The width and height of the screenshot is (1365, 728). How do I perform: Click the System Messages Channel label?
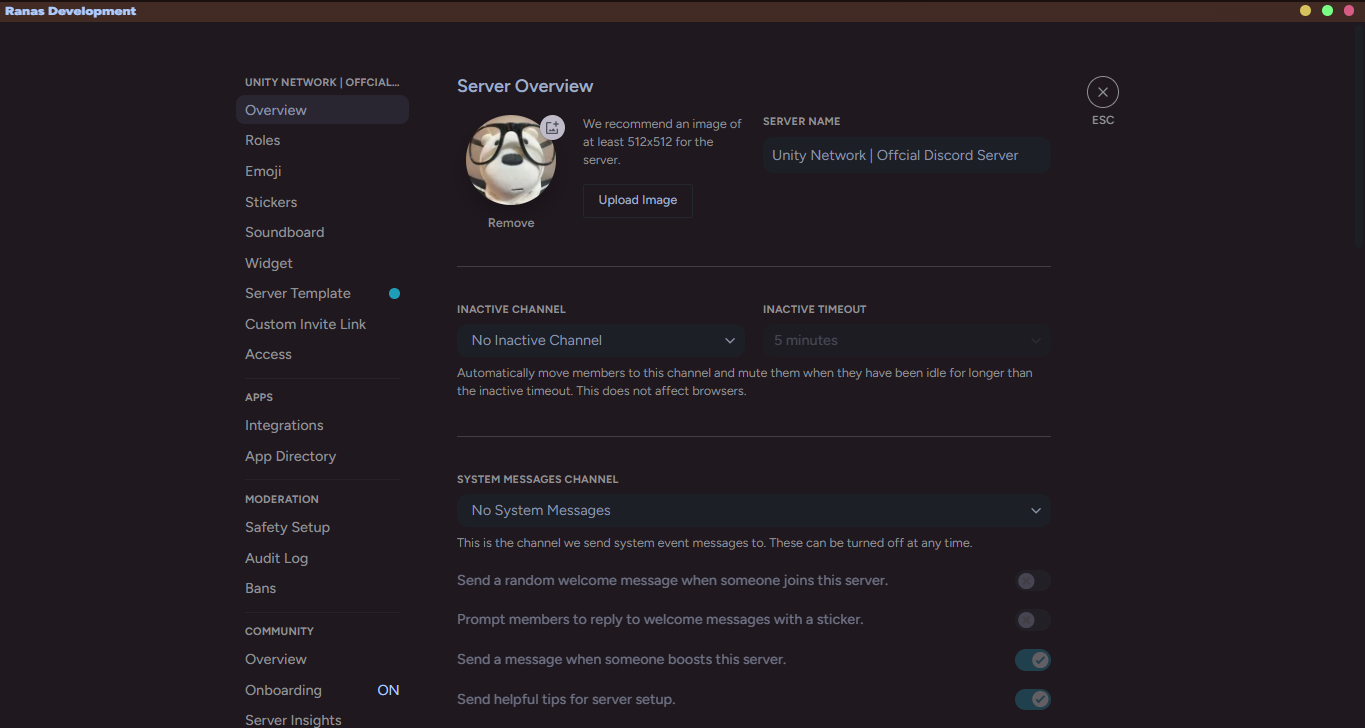(x=538, y=479)
